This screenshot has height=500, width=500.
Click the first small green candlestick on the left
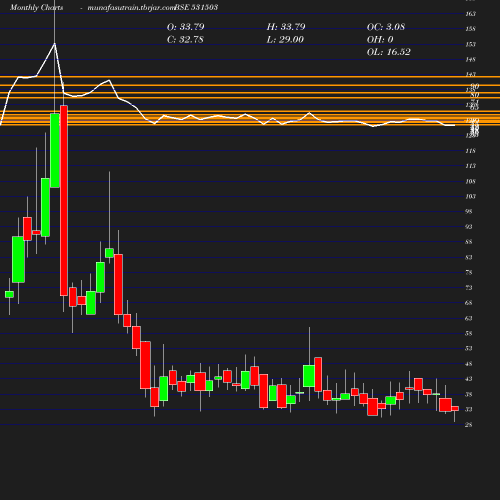pyautogui.click(x=9, y=294)
